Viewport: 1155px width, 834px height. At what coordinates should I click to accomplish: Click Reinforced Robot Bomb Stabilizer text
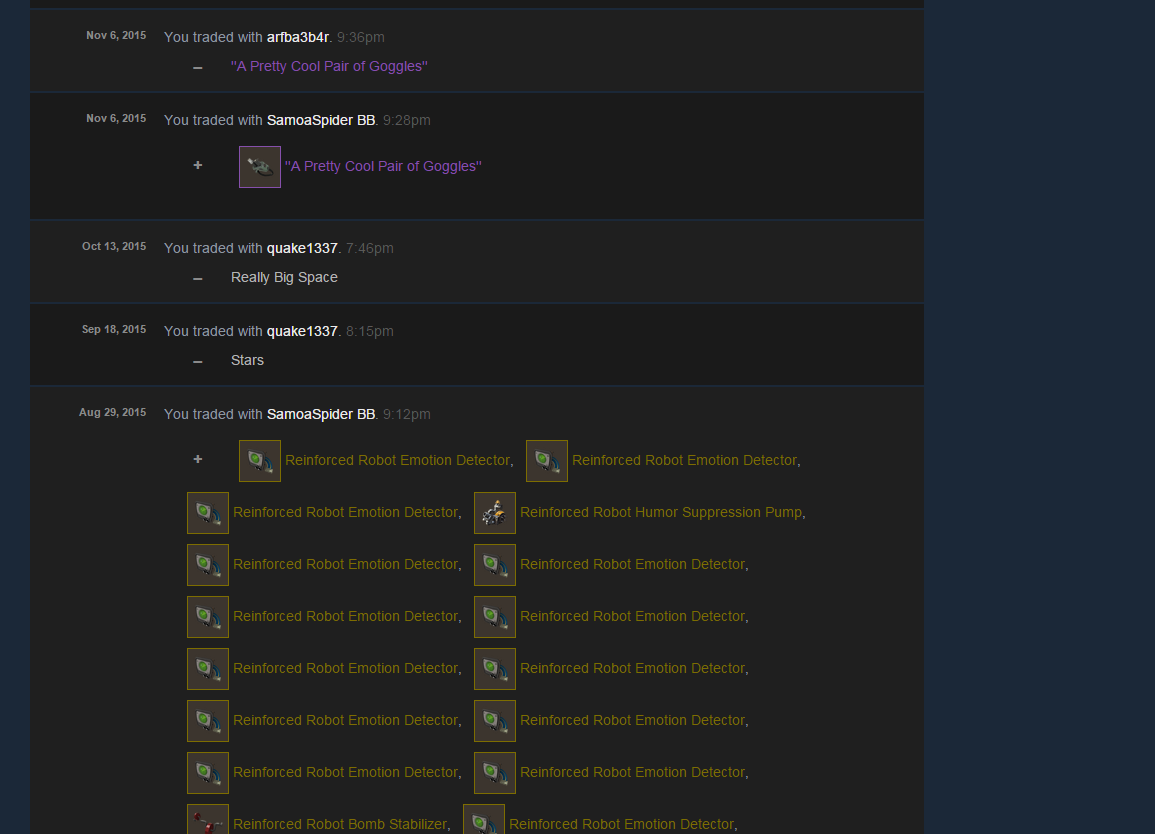[x=340, y=824]
